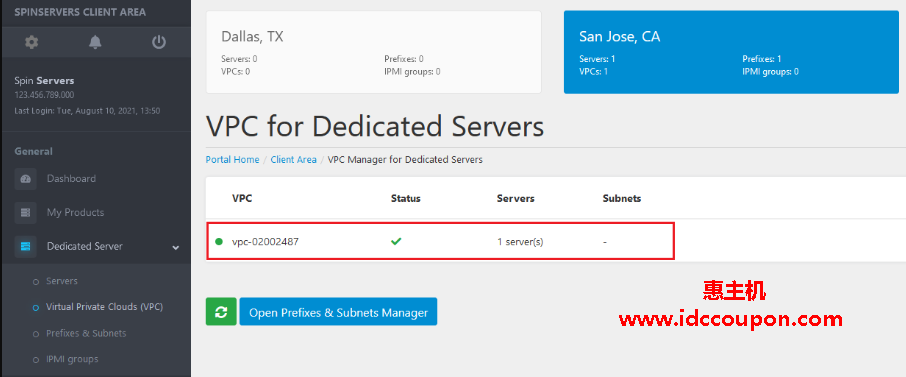Viewport: 906px width, 377px height.
Task: Click the 123.456.789.000 IP address text
Action: [44, 95]
